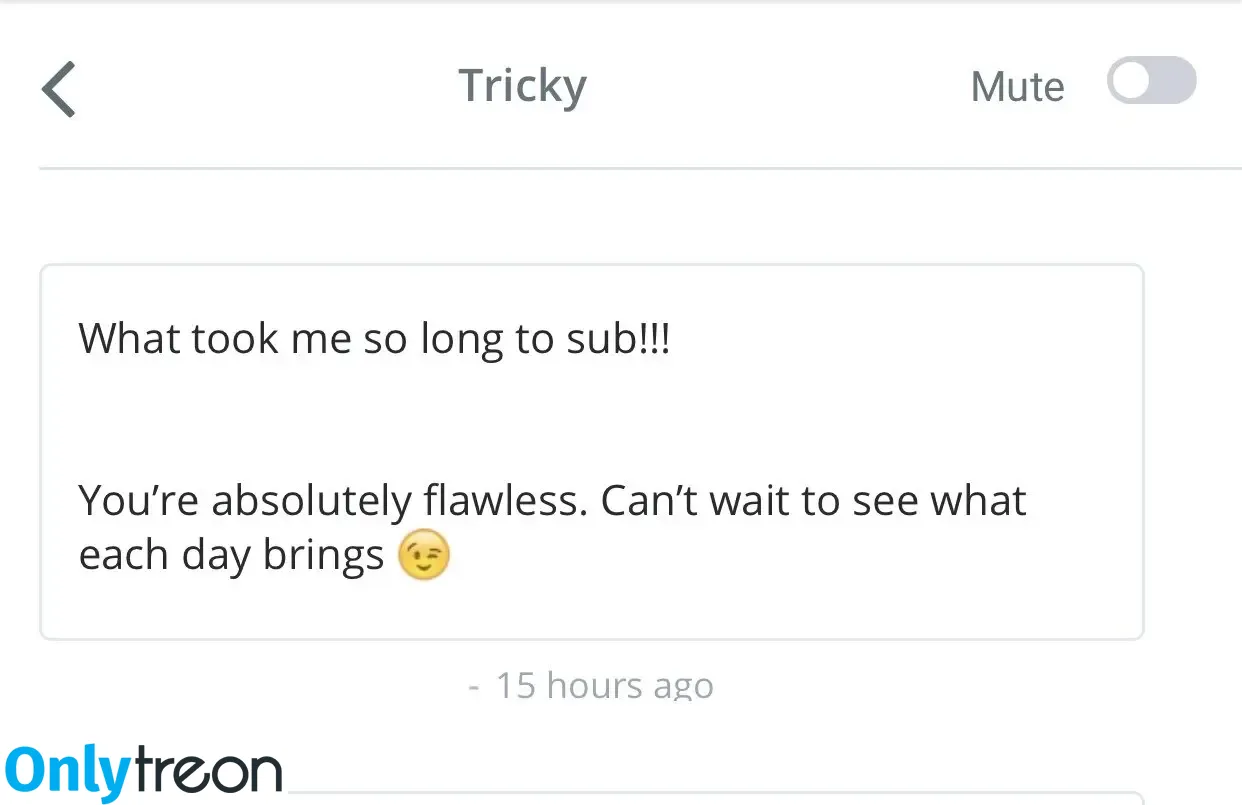1242x805 pixels.
Task: Click the Onlytreon watermark logo
Action: pos(143,771)
